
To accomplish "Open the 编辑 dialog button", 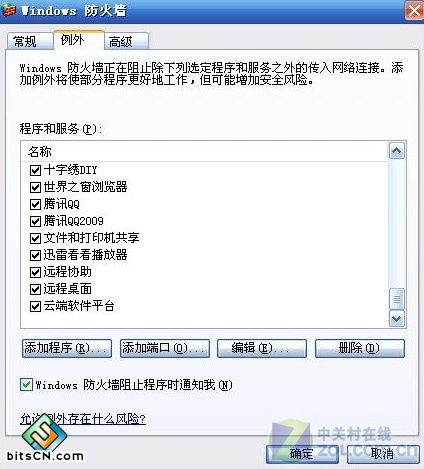I will point(262,348).
